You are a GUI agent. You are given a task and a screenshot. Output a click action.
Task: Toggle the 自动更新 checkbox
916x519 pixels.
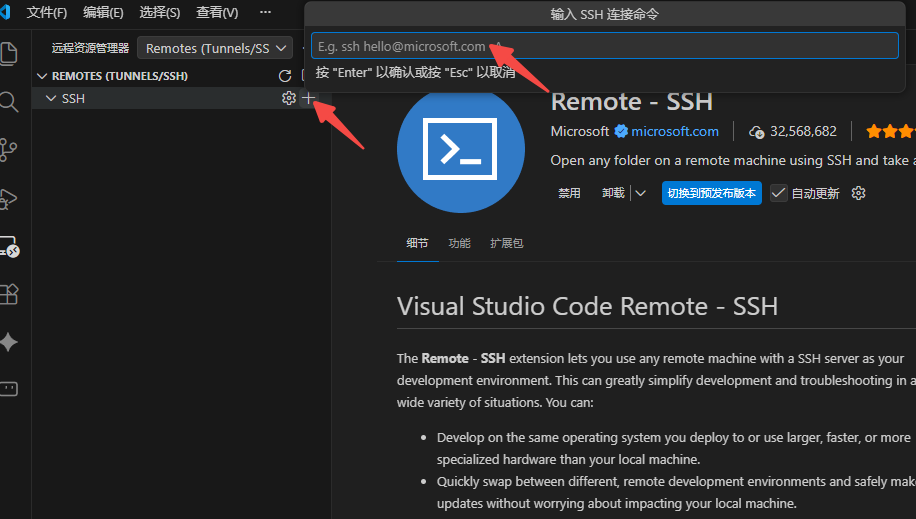pyautogui.click(x=779, y=193)
